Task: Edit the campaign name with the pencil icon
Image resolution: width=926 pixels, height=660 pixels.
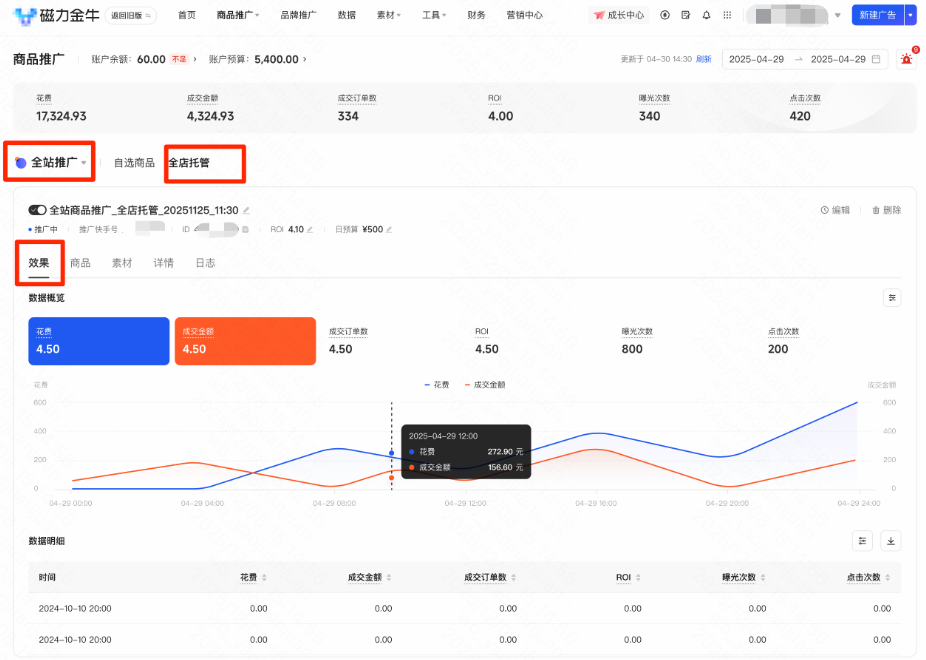Action: point(246,210)
